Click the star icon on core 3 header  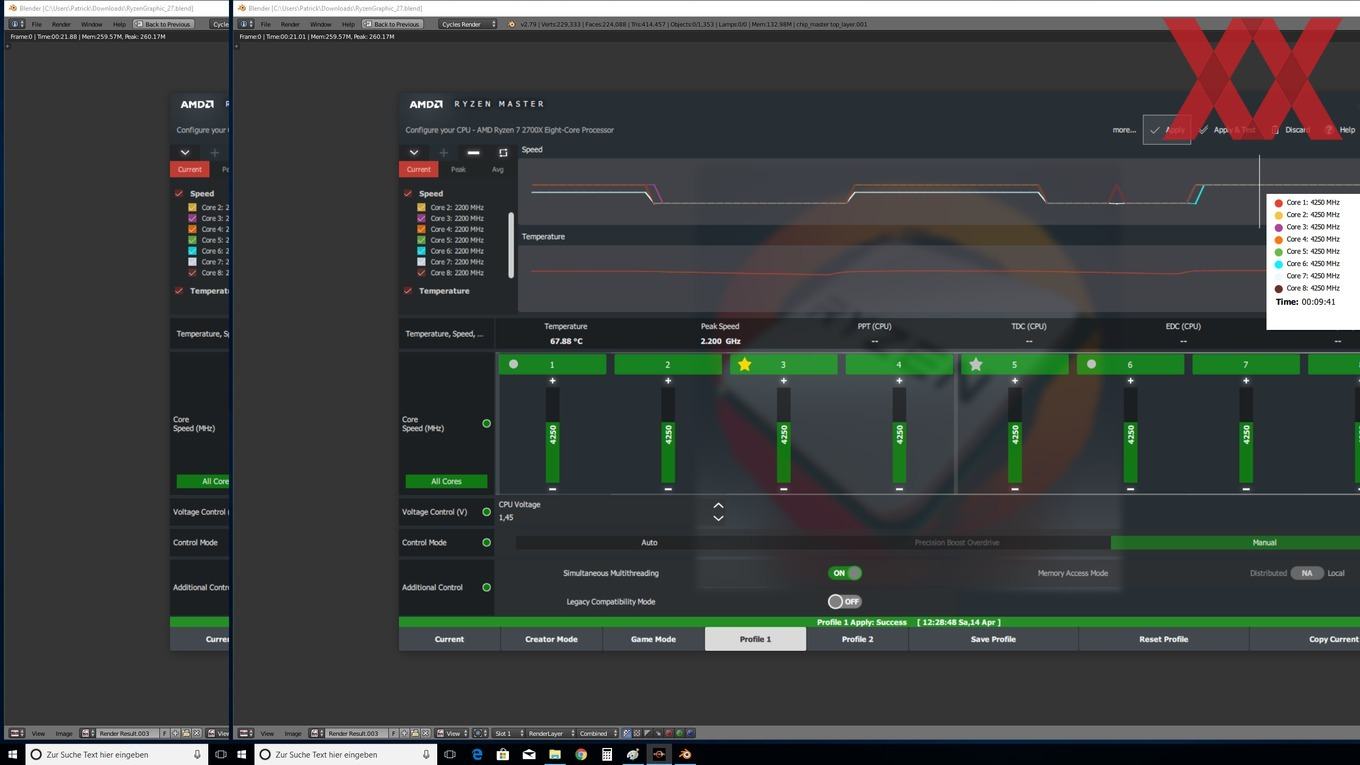[744, 365]
